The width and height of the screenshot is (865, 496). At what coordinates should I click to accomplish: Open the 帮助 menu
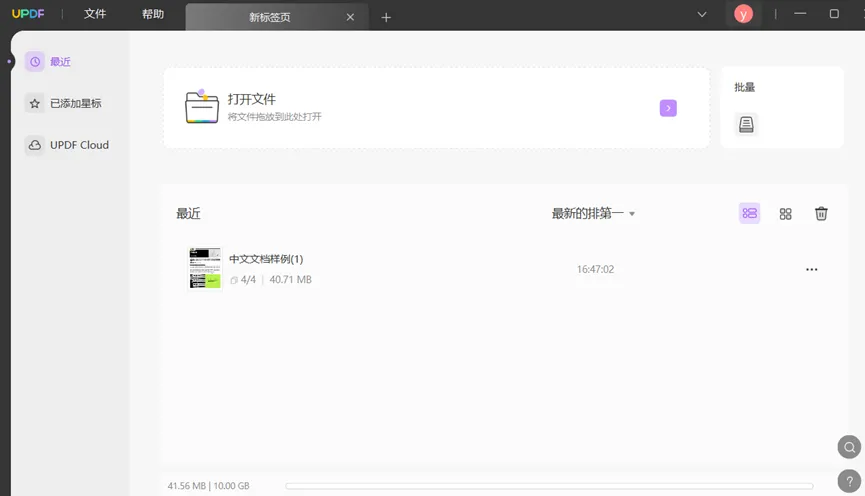(153, 15)
